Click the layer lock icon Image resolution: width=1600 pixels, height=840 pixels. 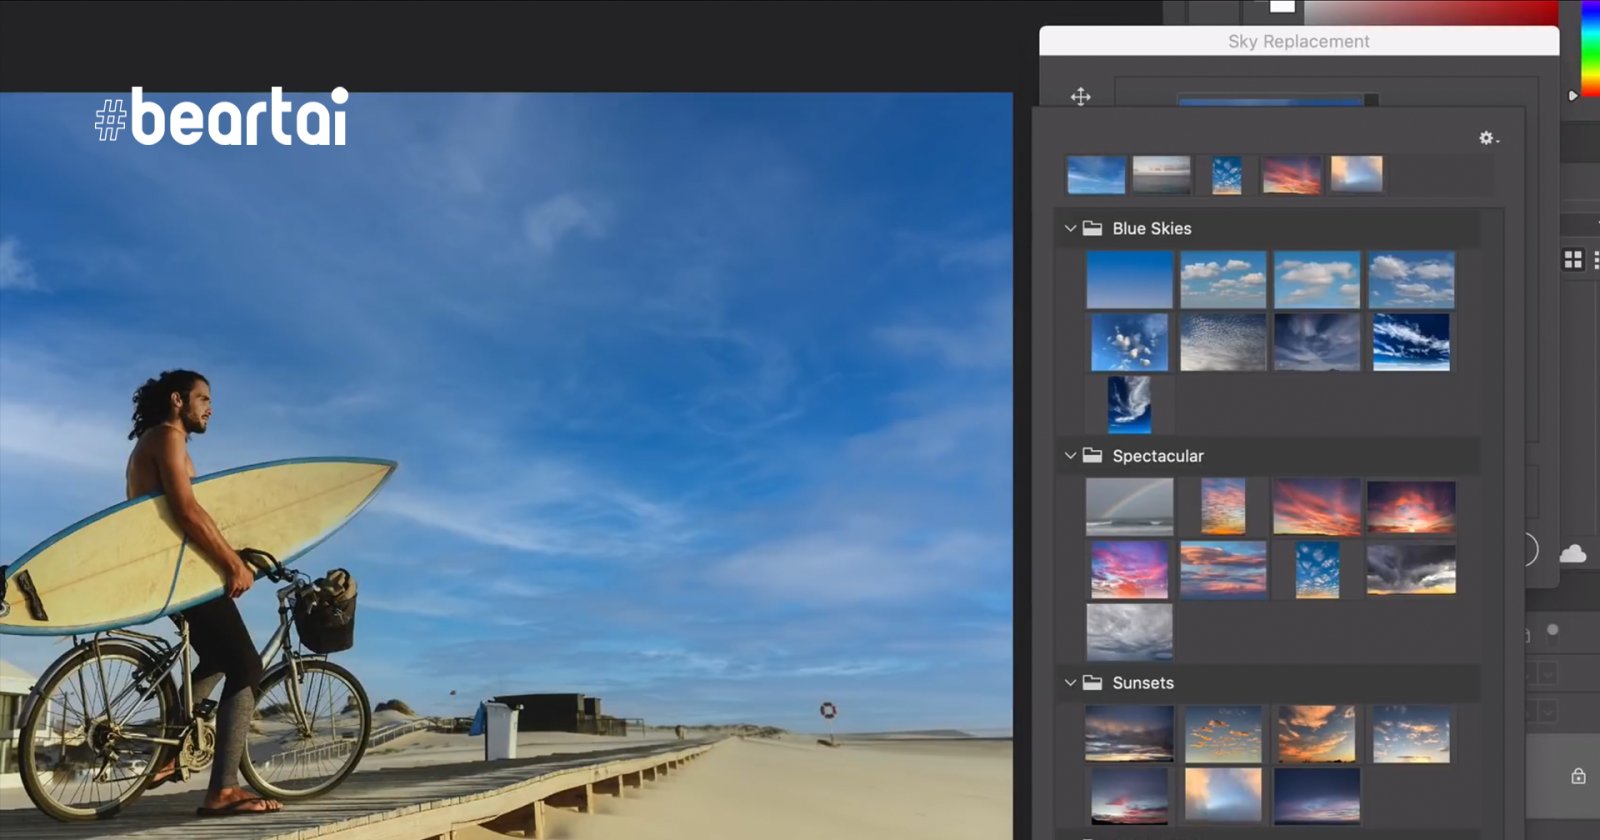click(1578, 776)
